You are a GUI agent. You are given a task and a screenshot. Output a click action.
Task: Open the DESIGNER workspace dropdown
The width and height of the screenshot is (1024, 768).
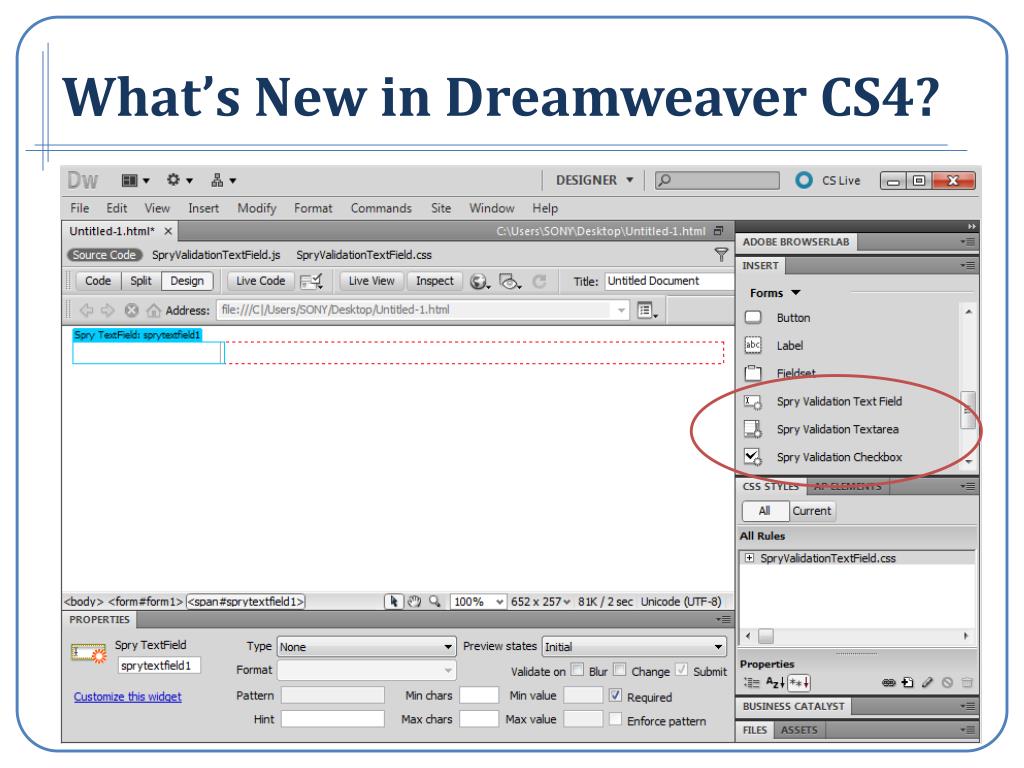point(594,180)
